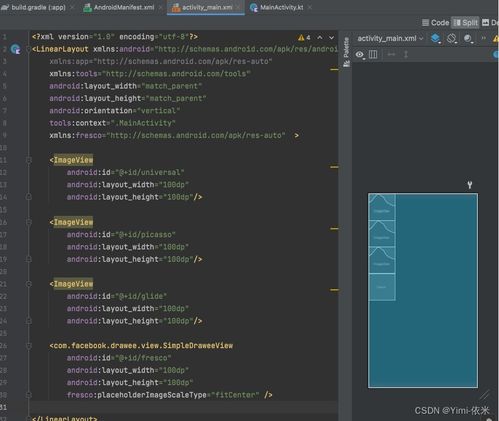Select the first ImageView in the blueprint preview

(382, 207)
